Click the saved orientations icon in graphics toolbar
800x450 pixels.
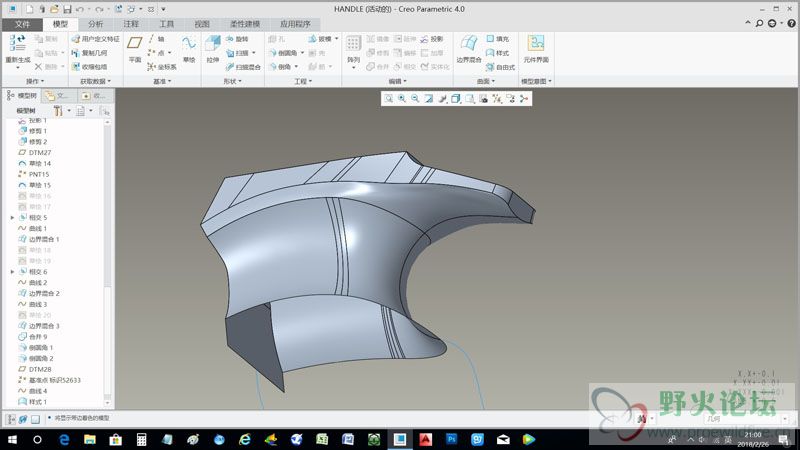pyautogui.click(x=470, y=98)
